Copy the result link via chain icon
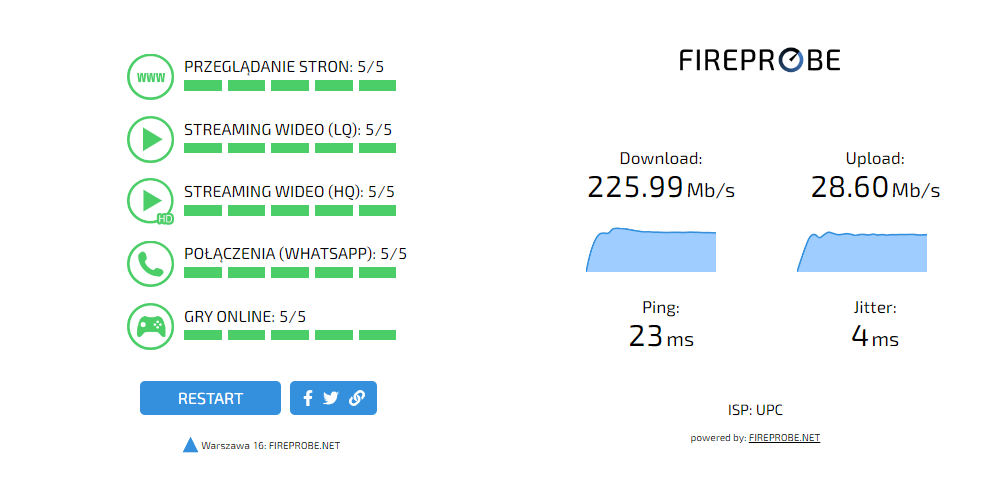 pyautogui.click(x=357, y=398)
